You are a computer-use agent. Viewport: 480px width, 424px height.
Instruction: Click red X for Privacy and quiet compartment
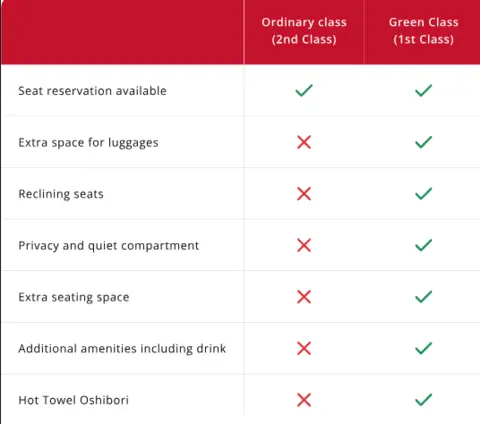[x=304, y=245]
